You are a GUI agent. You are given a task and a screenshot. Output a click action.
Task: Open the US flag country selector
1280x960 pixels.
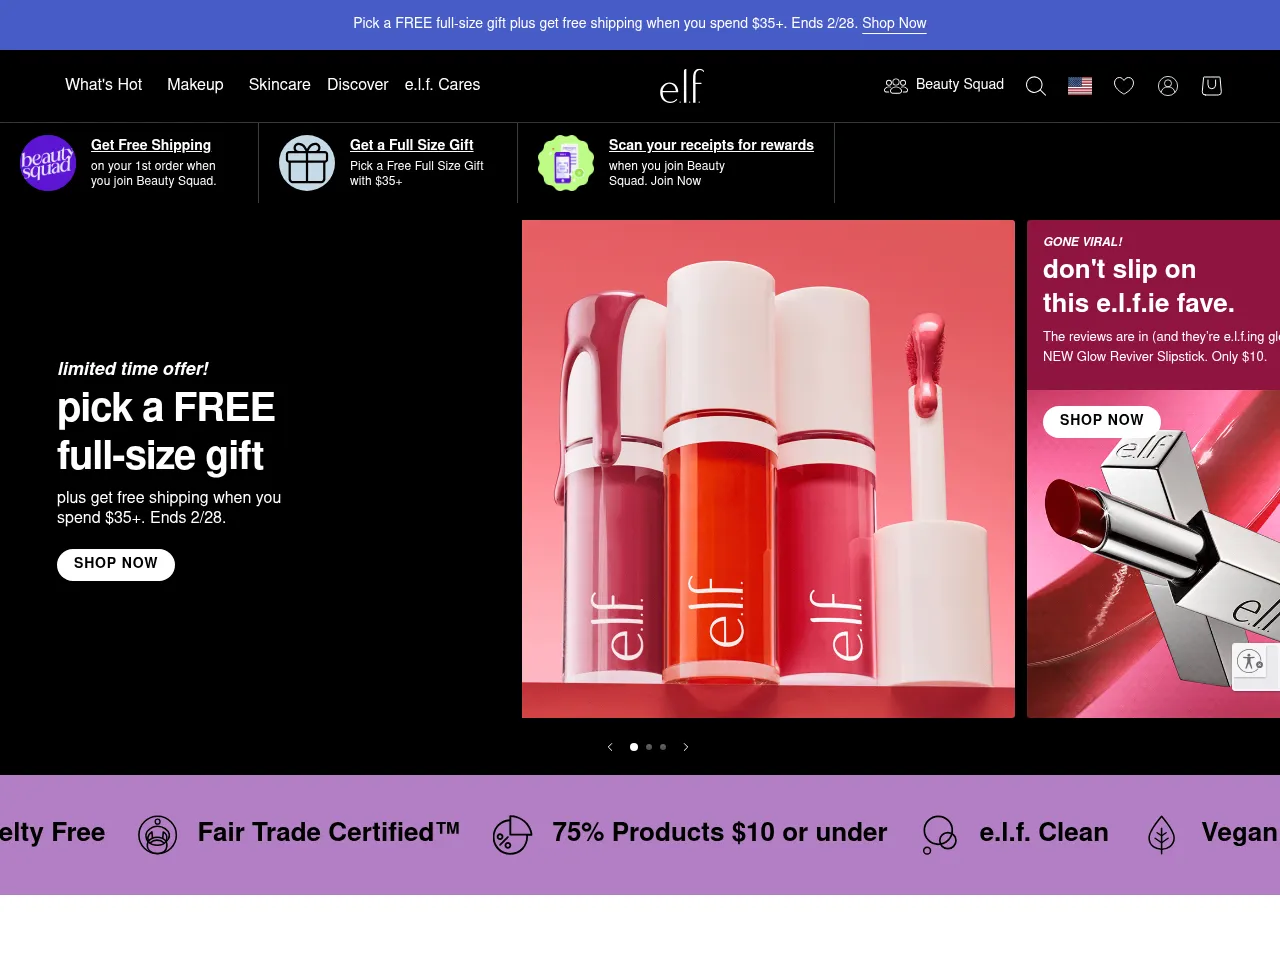point(1080,86)
